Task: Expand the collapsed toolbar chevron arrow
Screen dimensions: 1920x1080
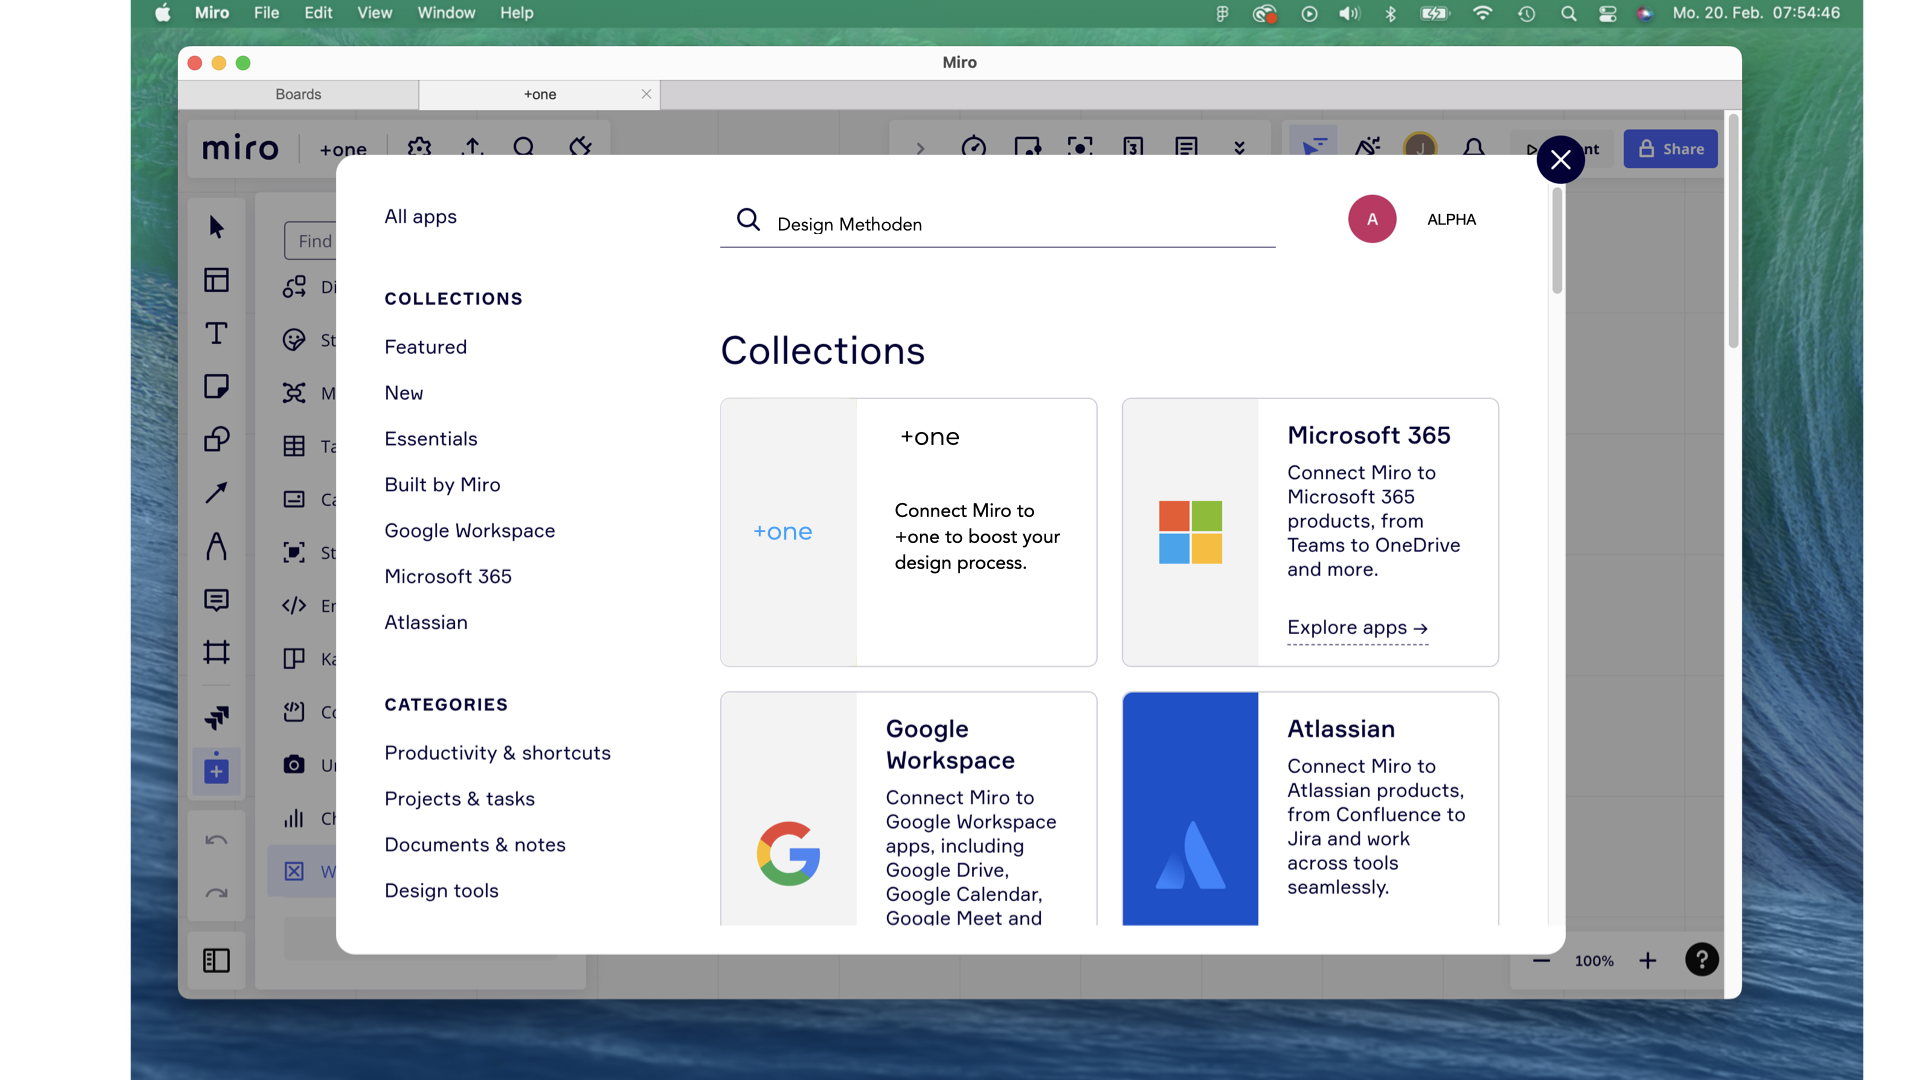Action: (x=920, y=148)
